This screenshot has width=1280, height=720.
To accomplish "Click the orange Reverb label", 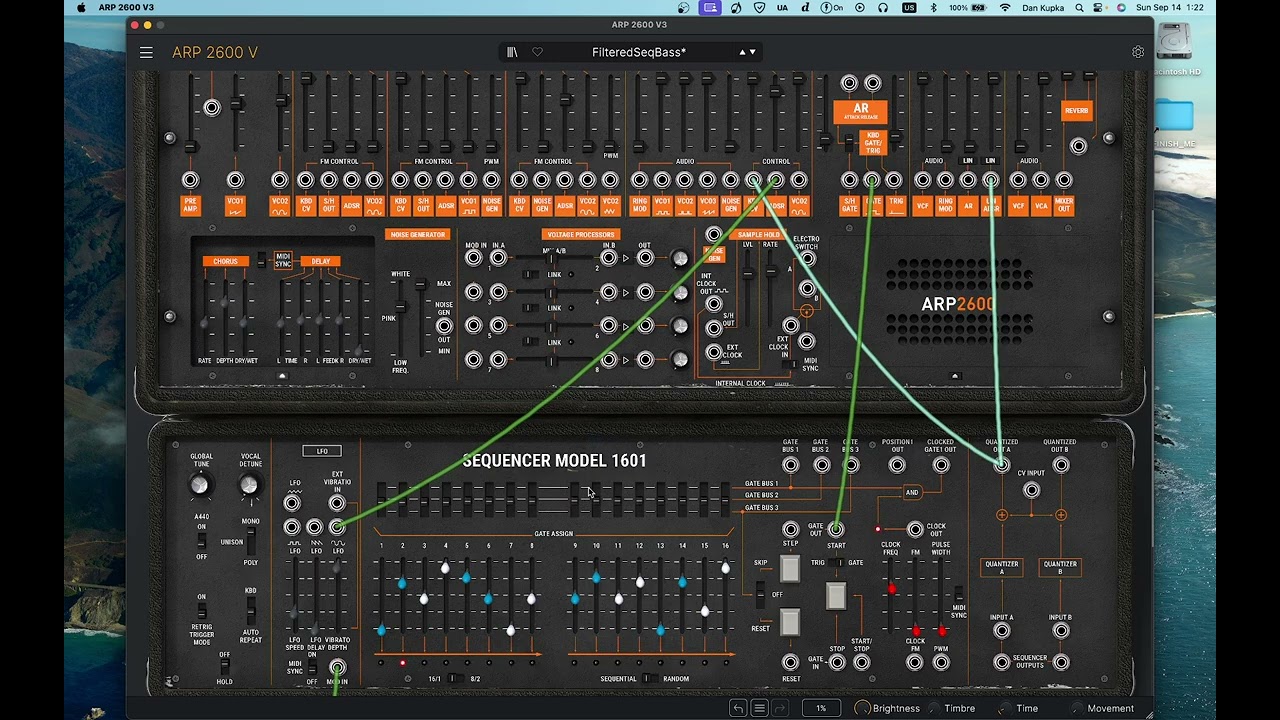I will 1076,111.
